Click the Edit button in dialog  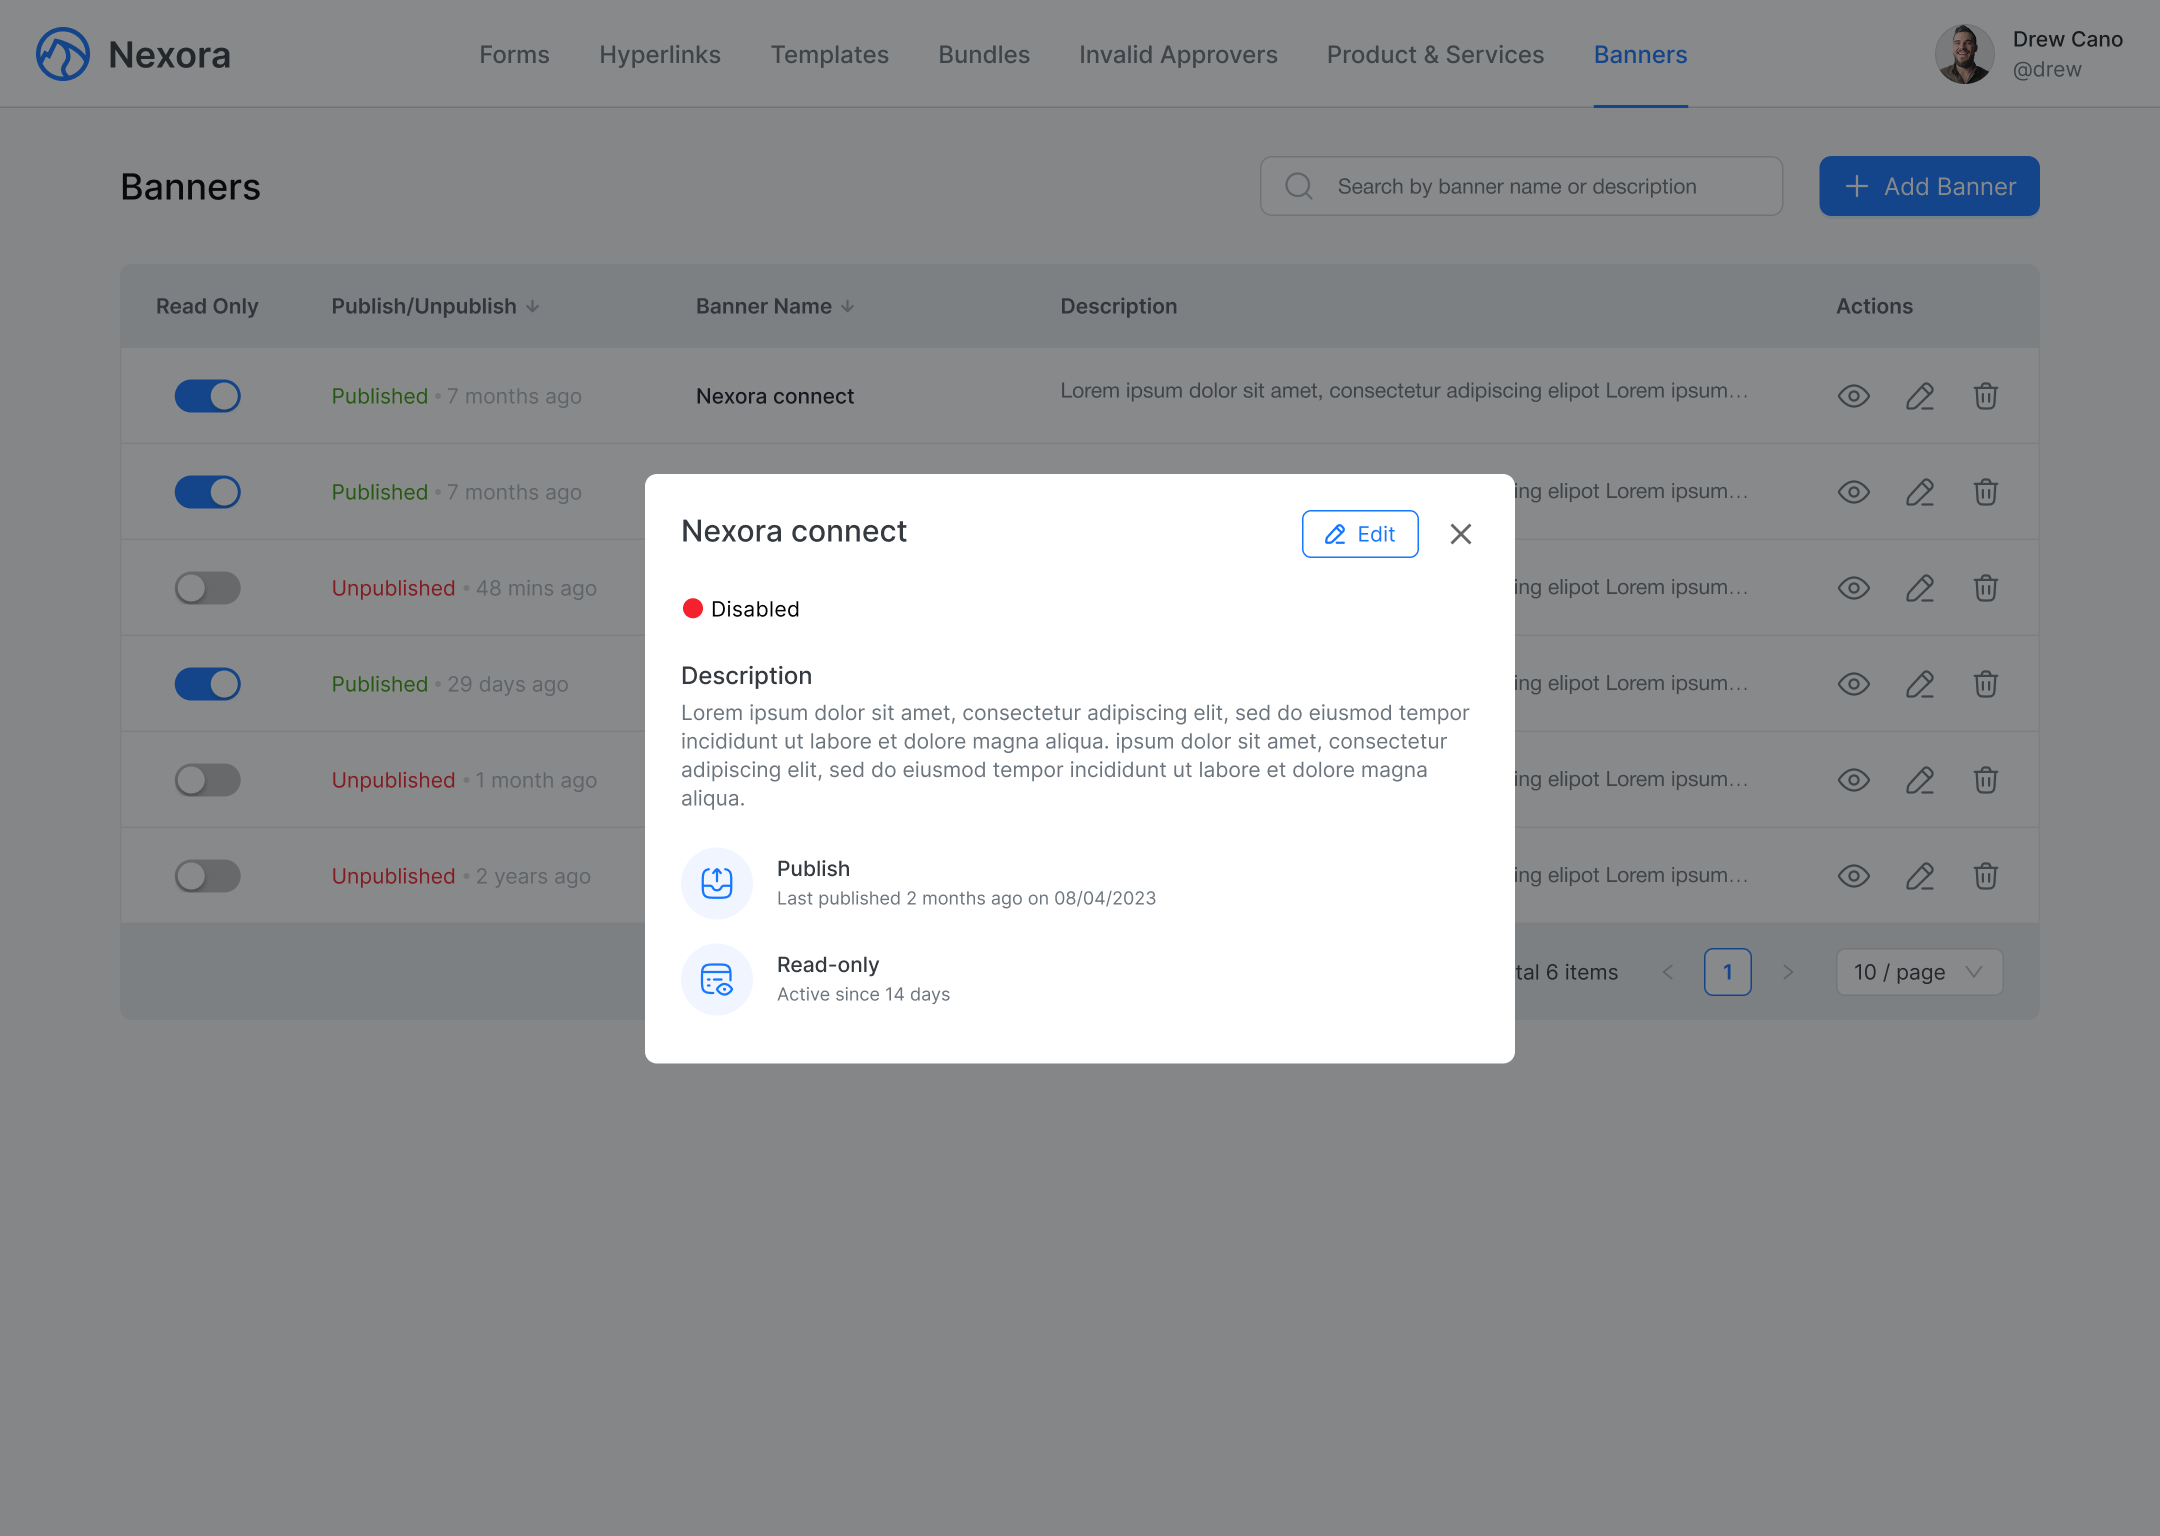coord(1359,534)
